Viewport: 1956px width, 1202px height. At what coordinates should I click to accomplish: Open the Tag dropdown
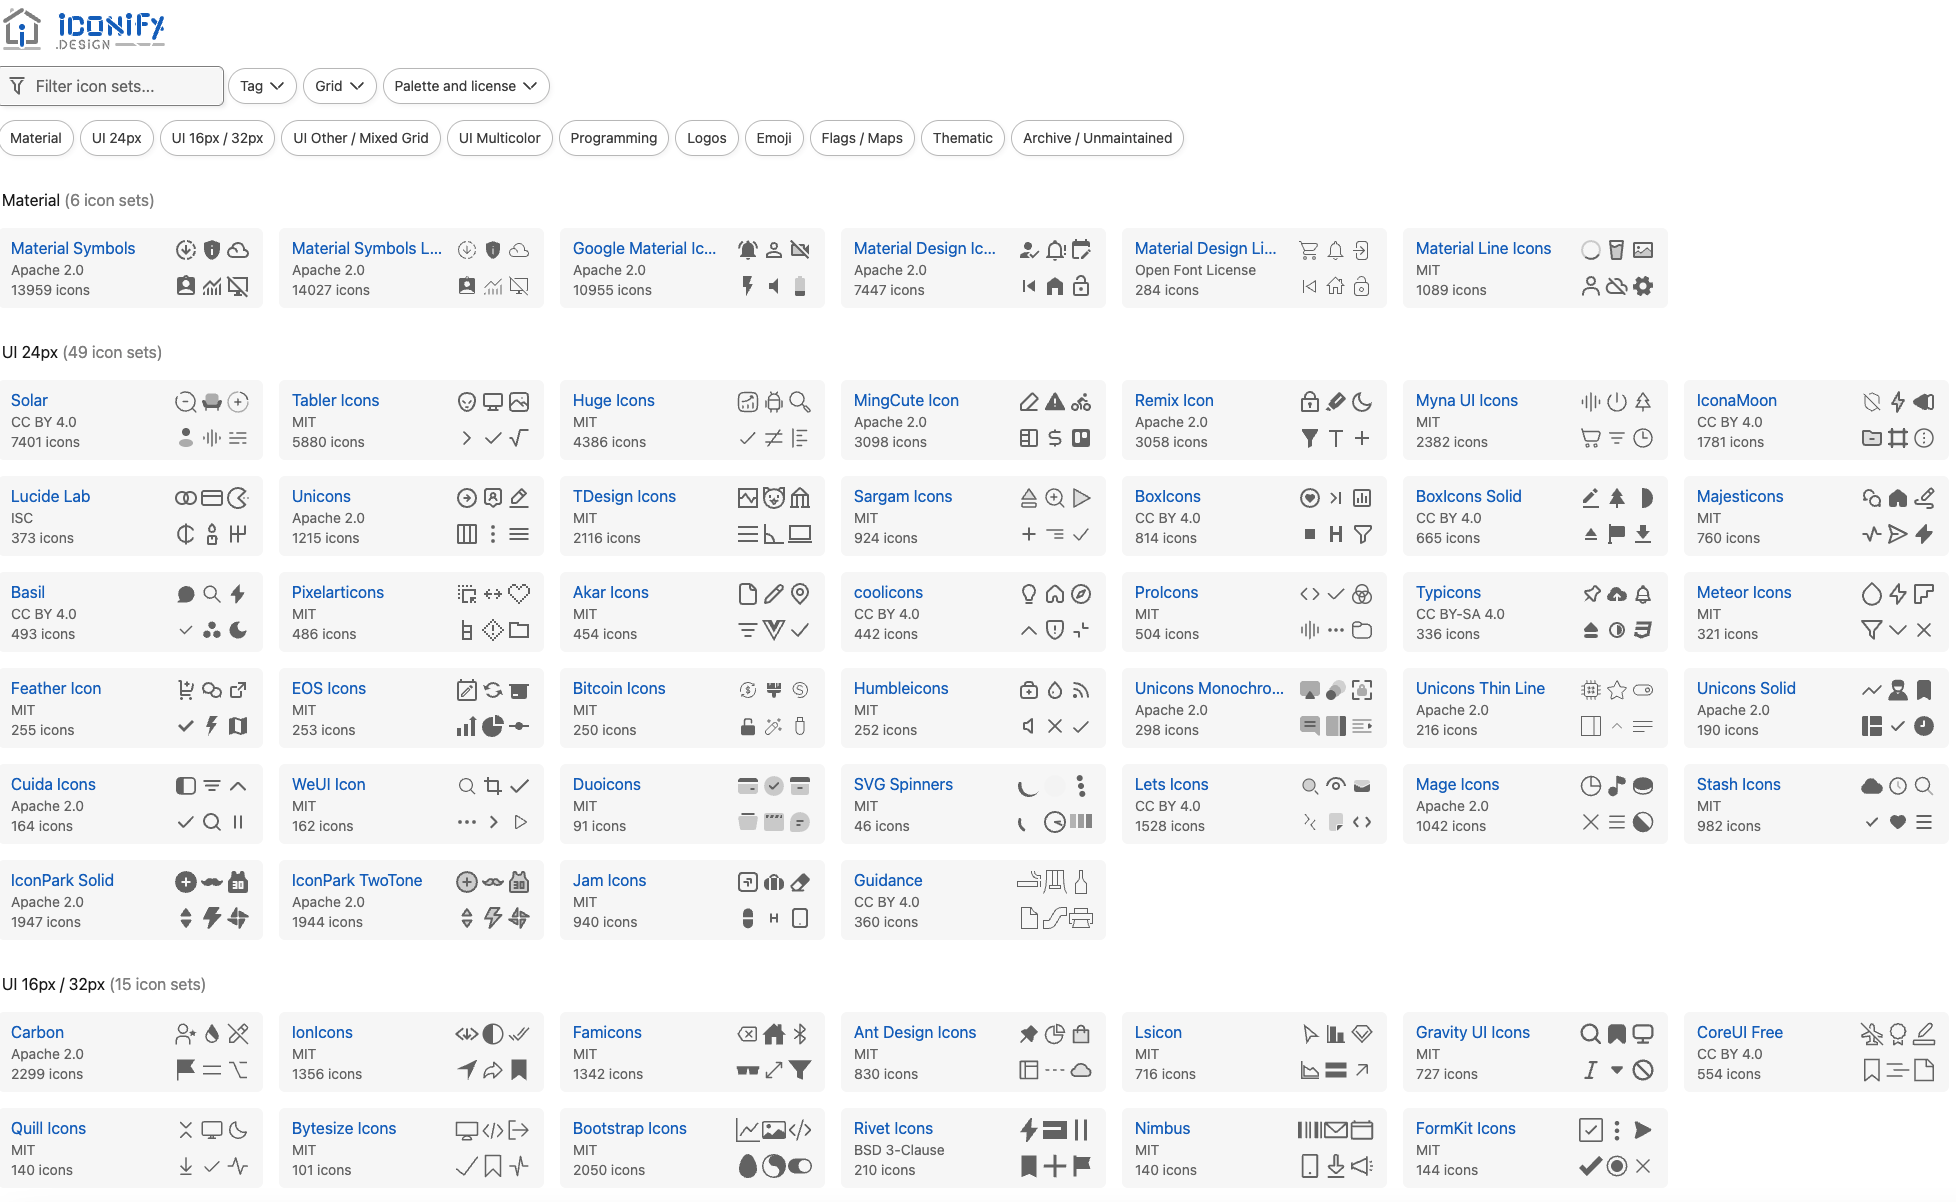[262, 86]
